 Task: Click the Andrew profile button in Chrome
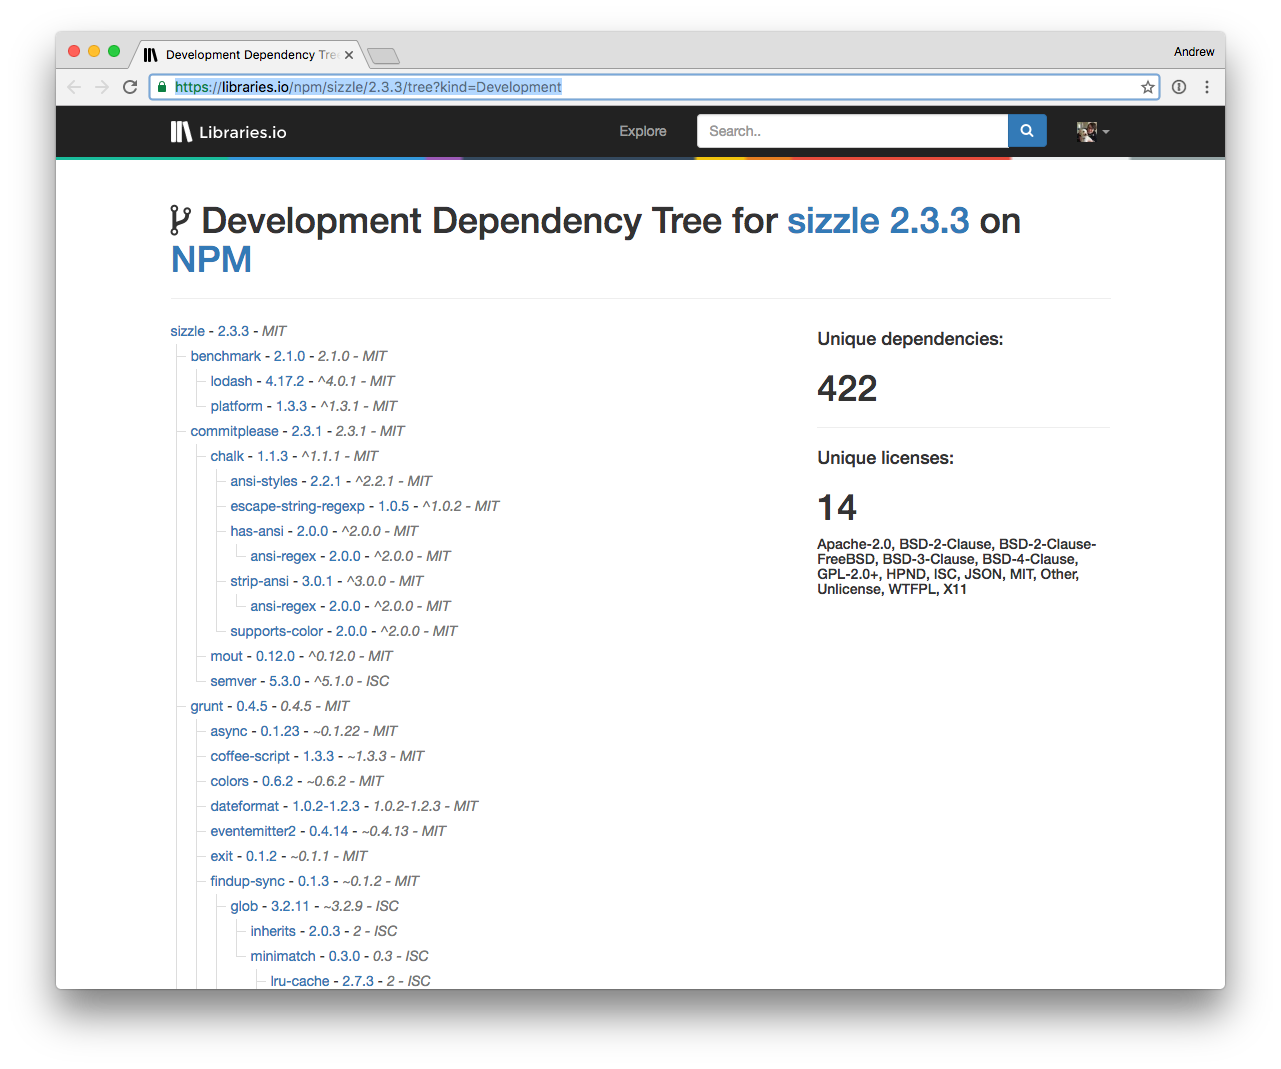tap(1194, 52)
